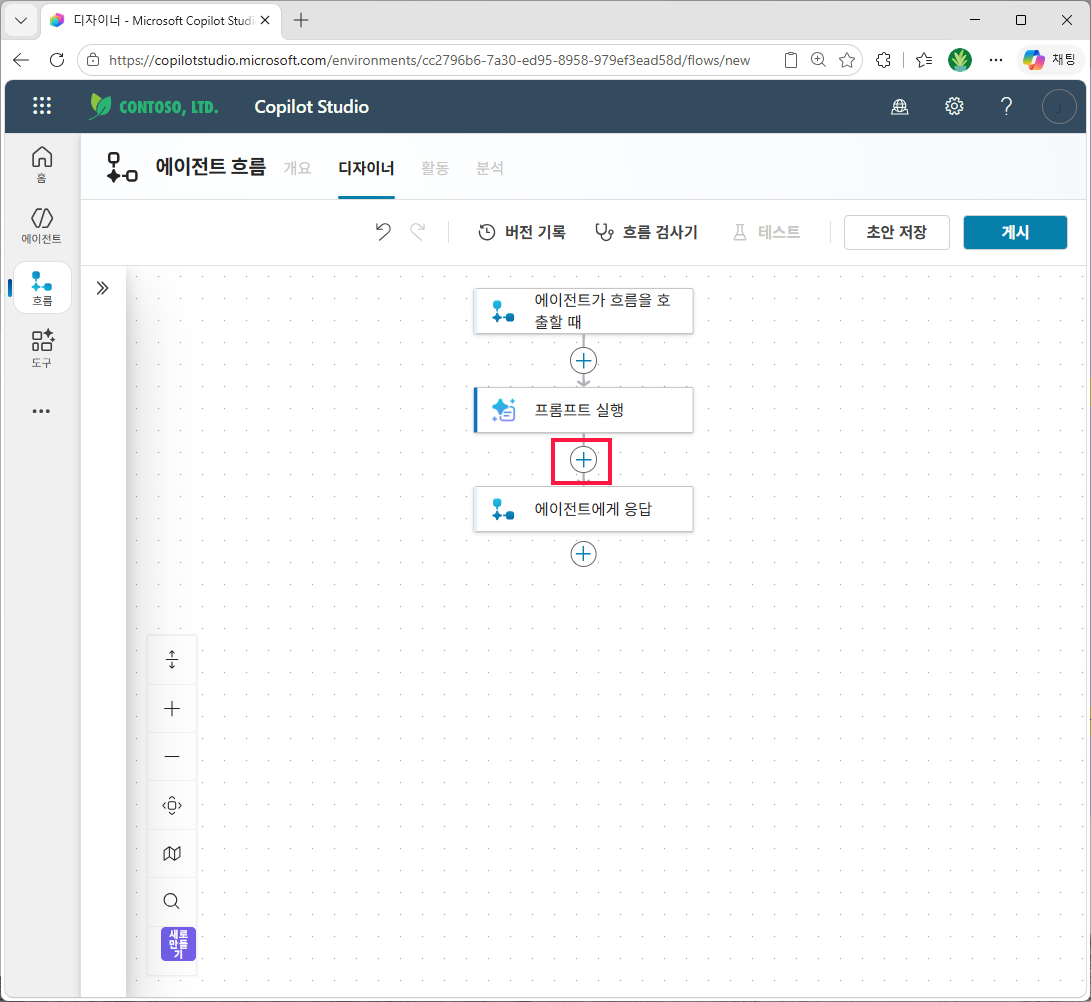
Task: Open browser extensions puzzle icon
Action: coord(883,61)
